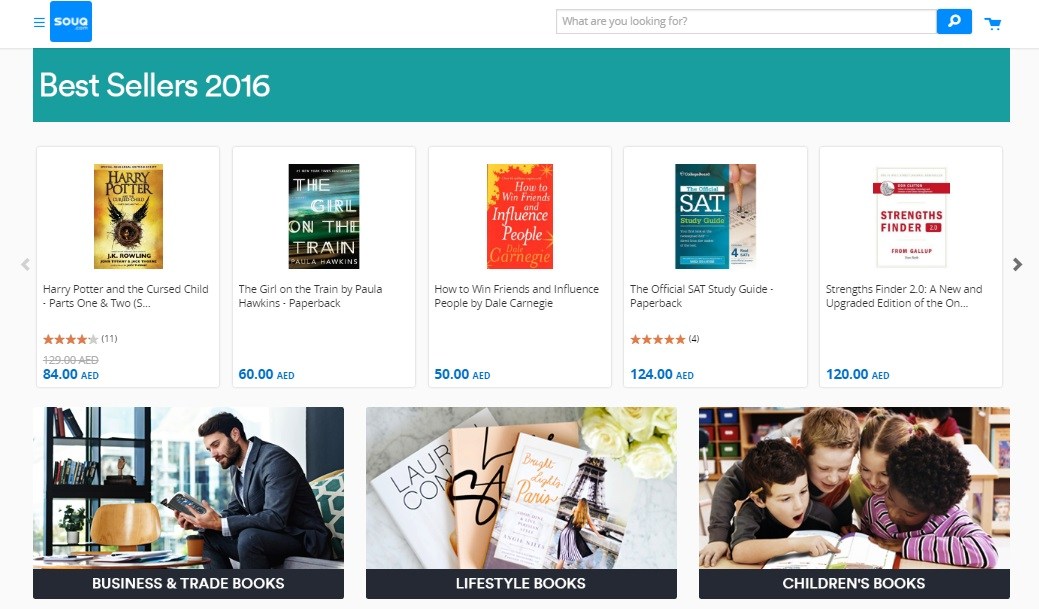Viewport: 1039px width, 609px height.
Task: Open How to Win Friends book cover
Action: tap(520, 217)
